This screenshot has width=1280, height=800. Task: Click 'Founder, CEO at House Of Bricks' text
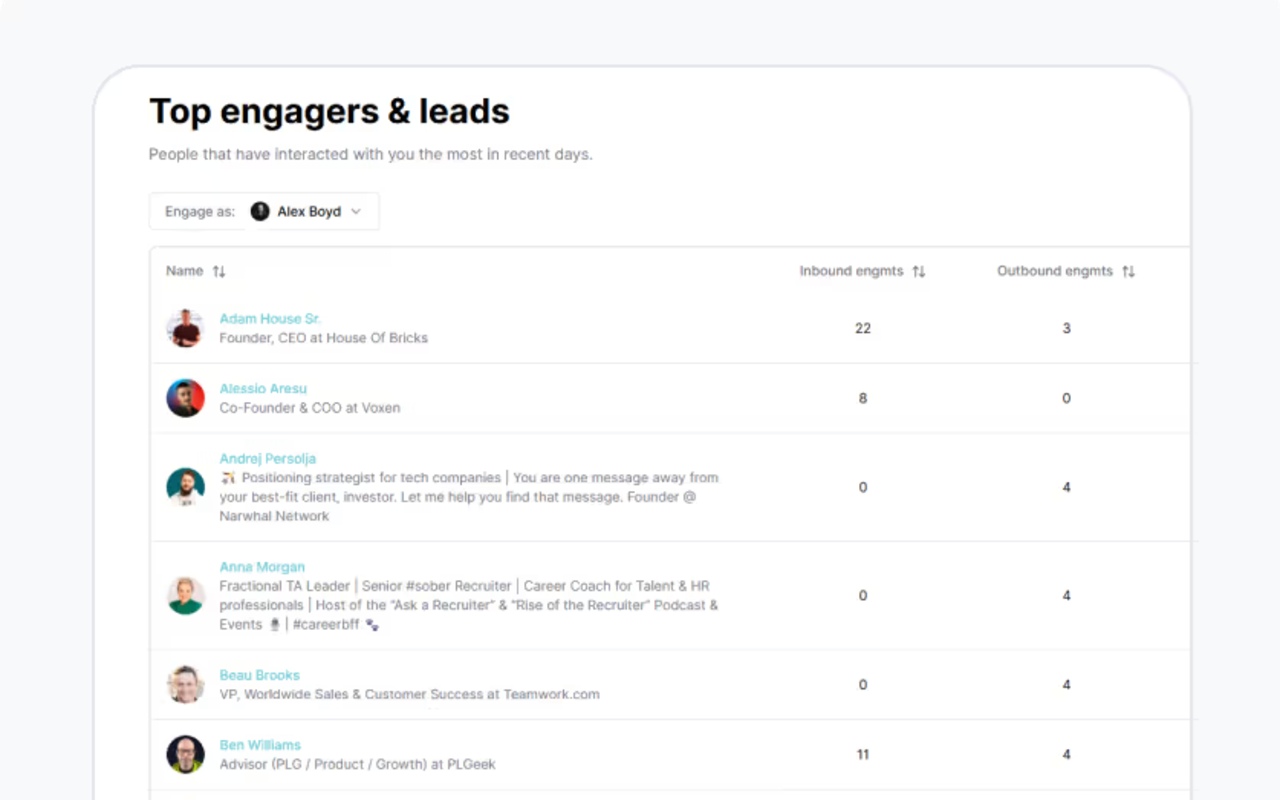coord(323,338)
